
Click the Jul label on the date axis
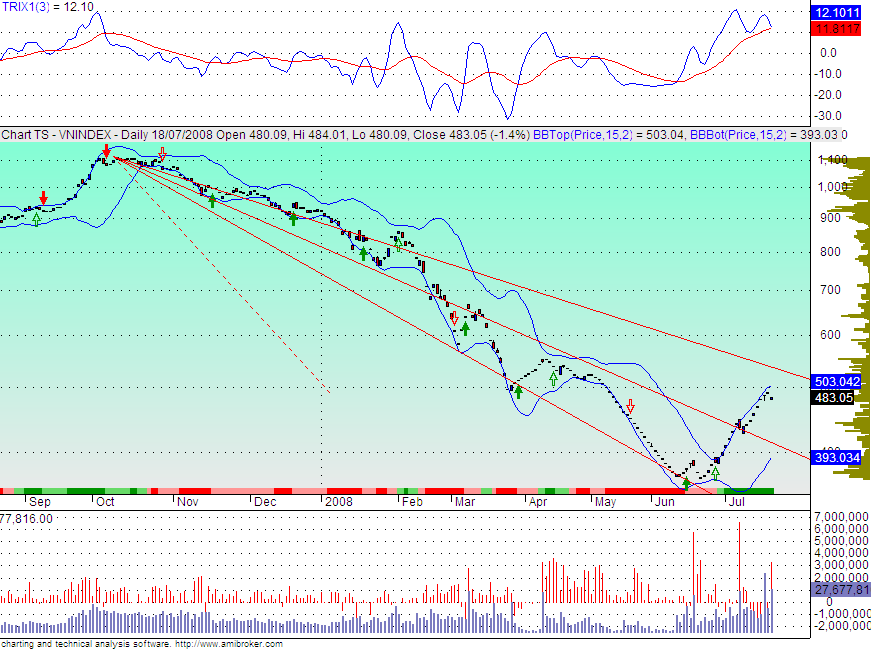737,501
